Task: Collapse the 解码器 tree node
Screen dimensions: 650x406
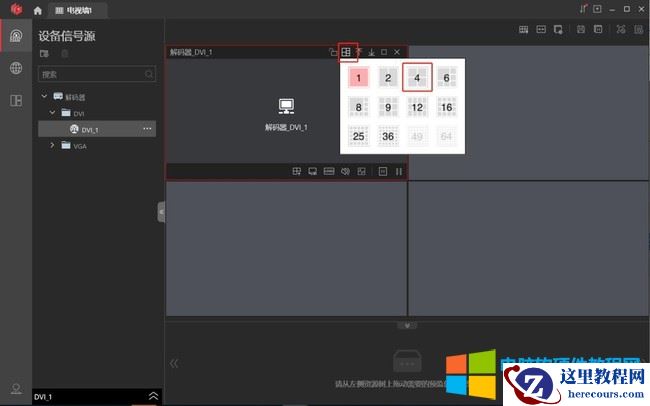Action: pos(44,96)
